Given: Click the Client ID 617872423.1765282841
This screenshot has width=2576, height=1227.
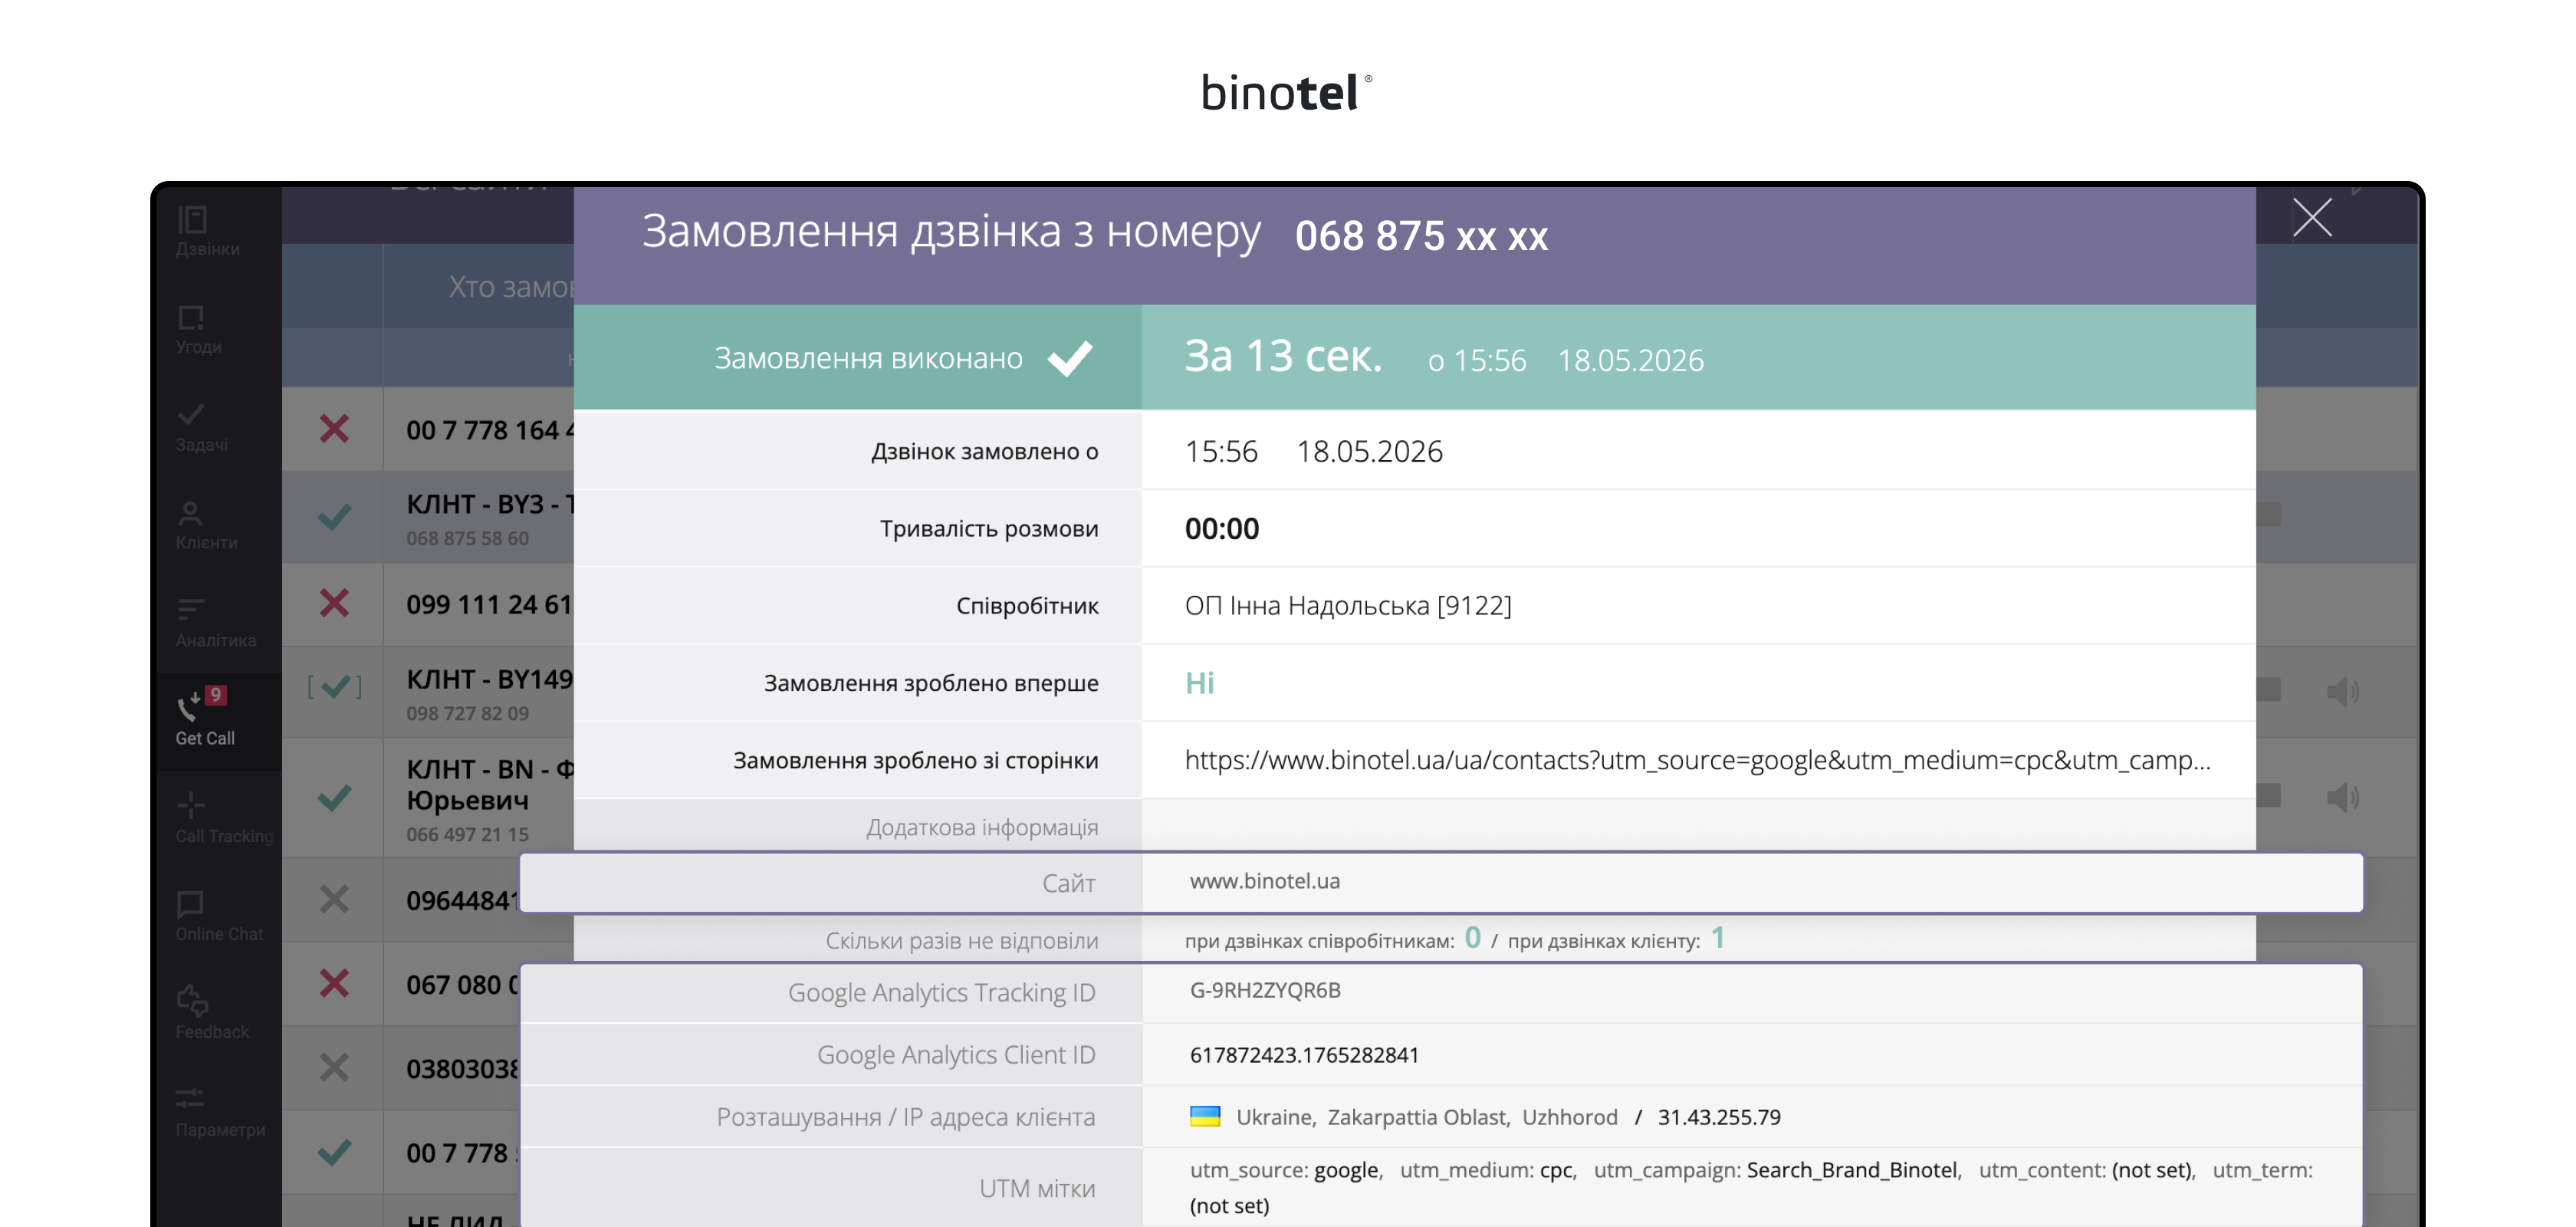Looking at the screenshot, I should pos(1304,1055).
